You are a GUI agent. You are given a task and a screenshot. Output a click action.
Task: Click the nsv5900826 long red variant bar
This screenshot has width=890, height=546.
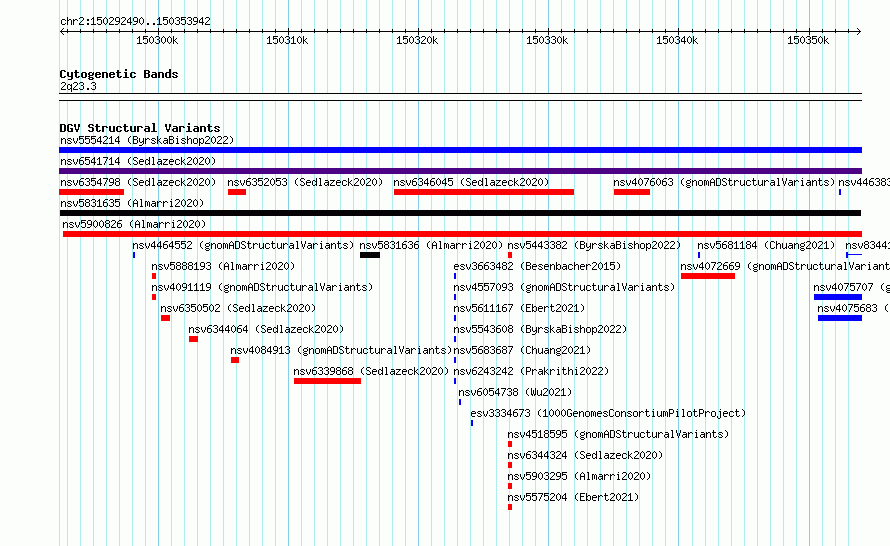(462, 234)
